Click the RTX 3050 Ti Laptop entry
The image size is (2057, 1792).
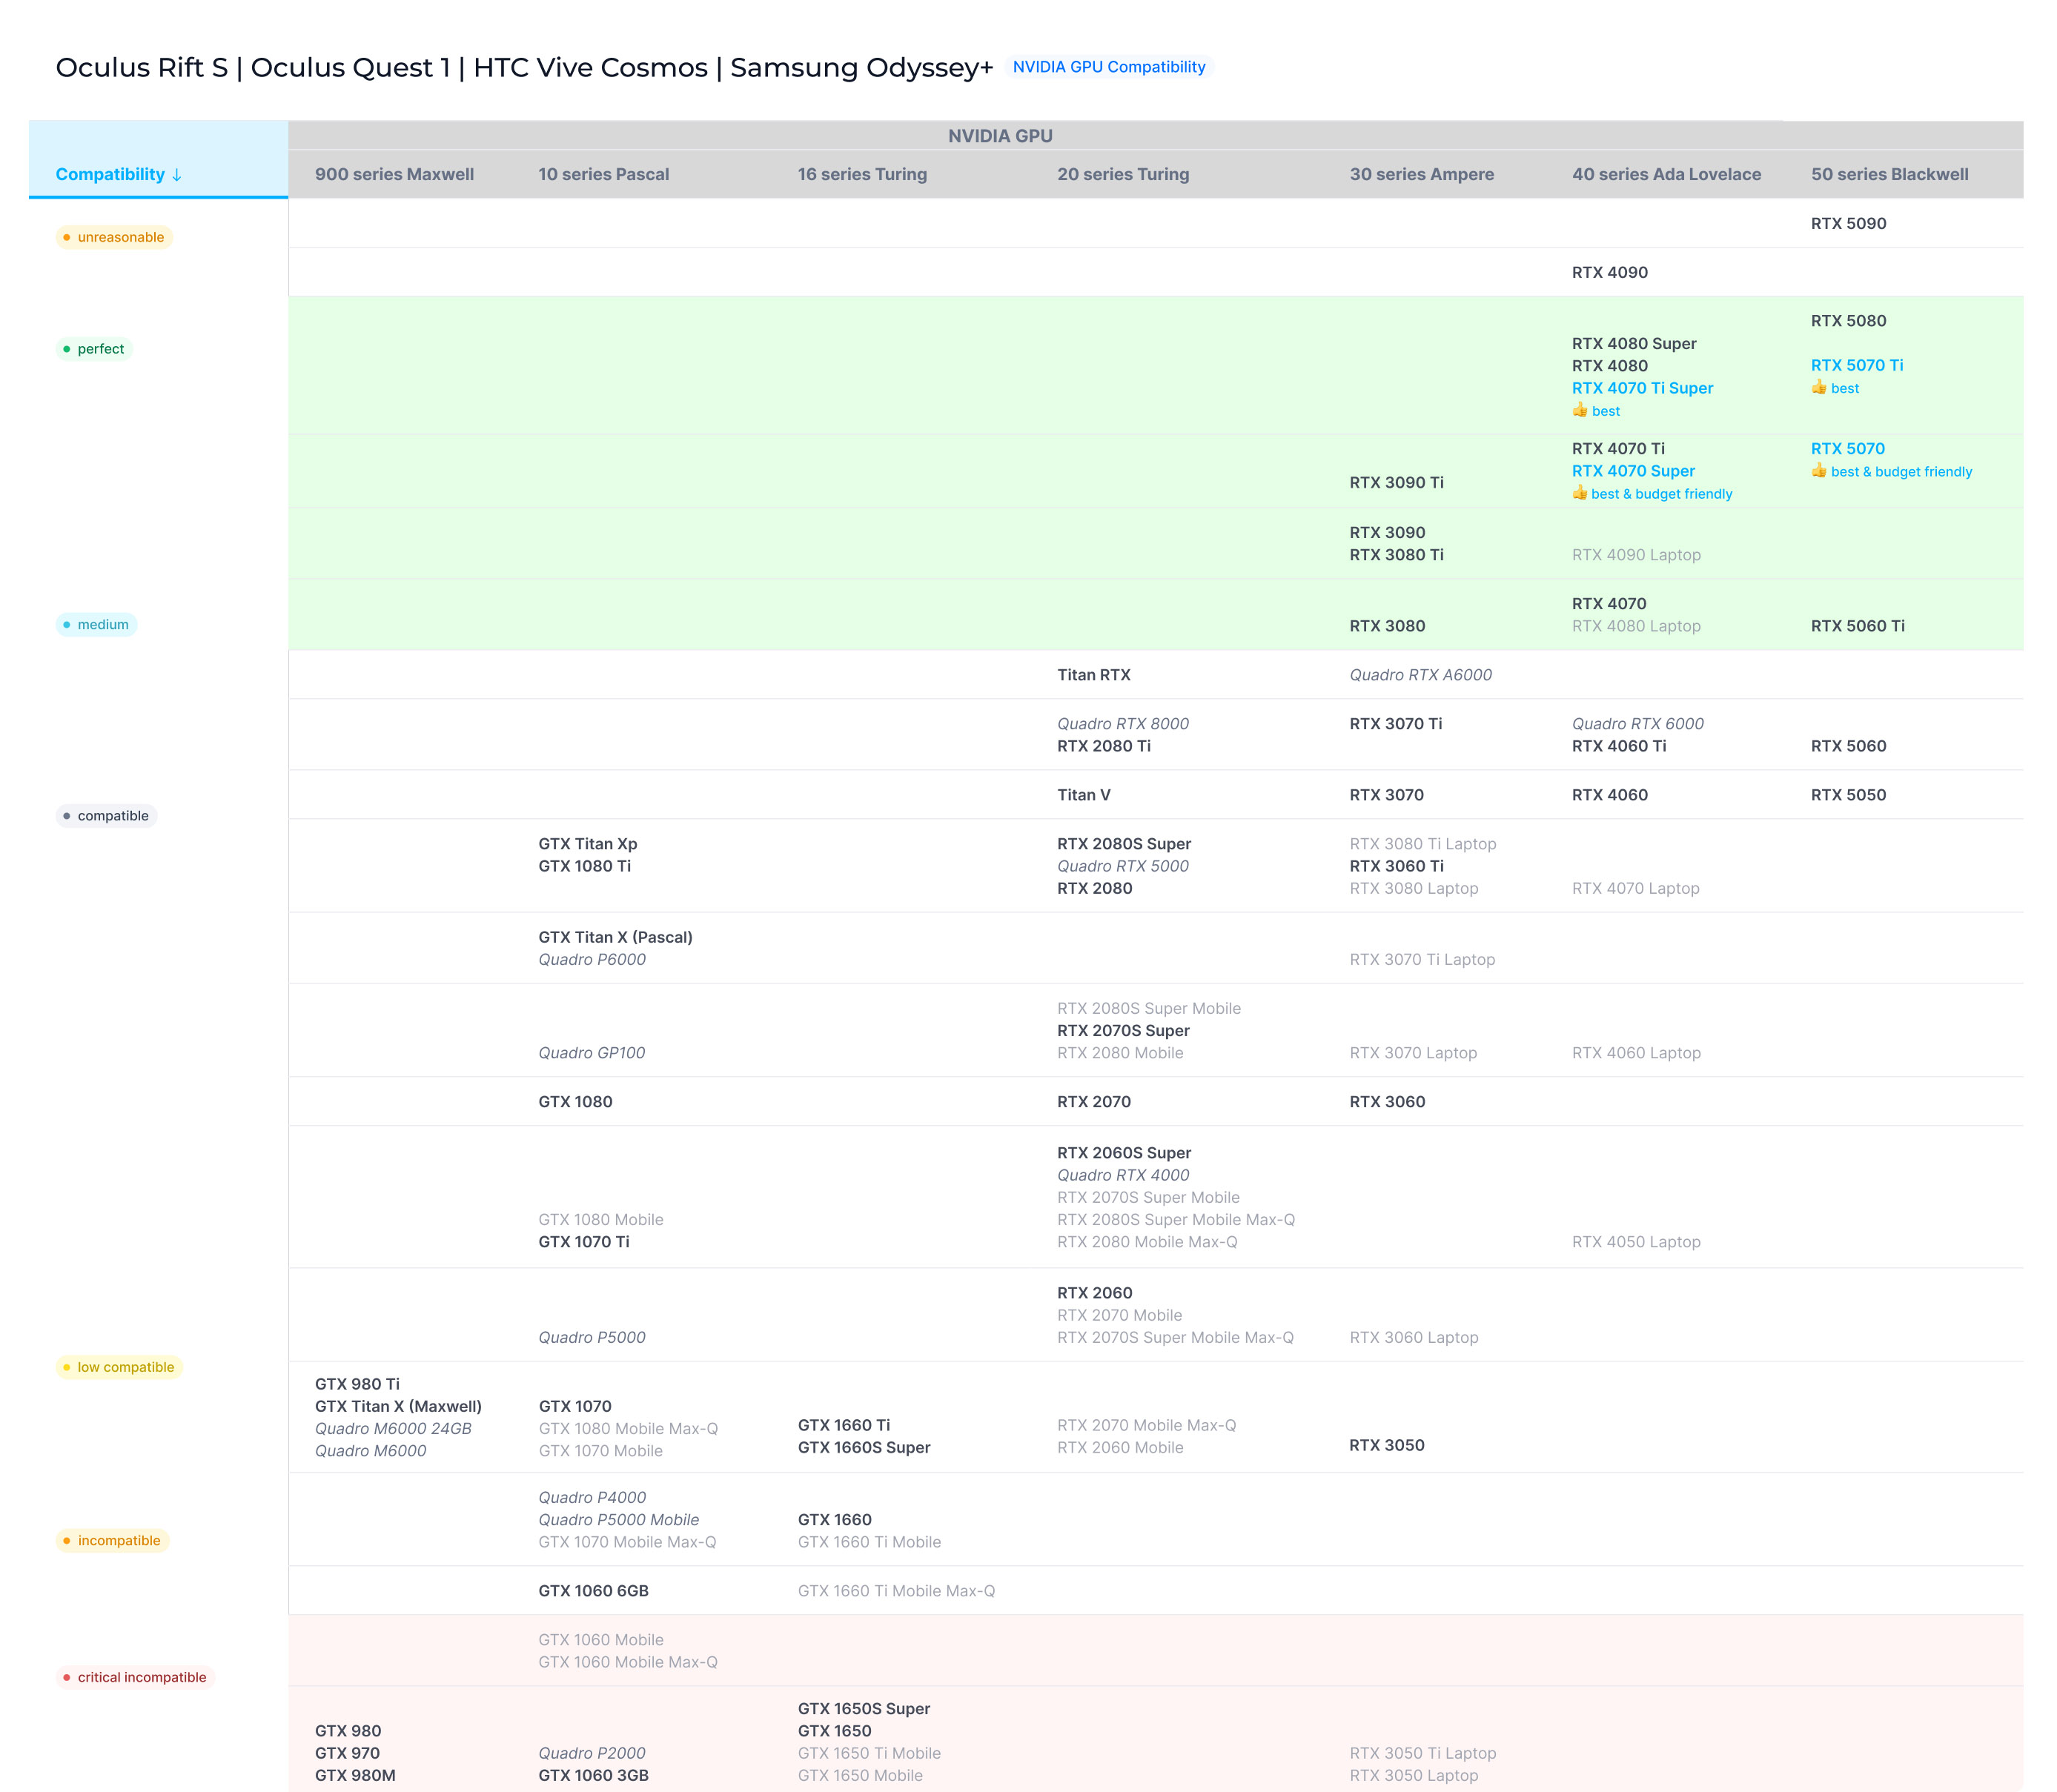pos(1423,1754)
